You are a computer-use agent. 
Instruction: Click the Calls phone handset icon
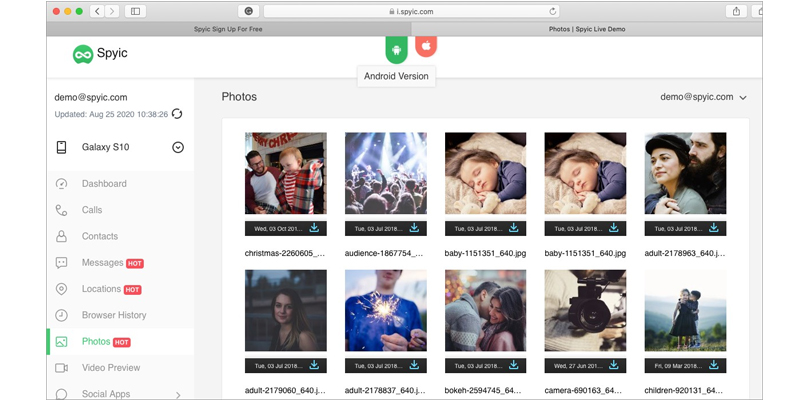(x=61, y=210)
